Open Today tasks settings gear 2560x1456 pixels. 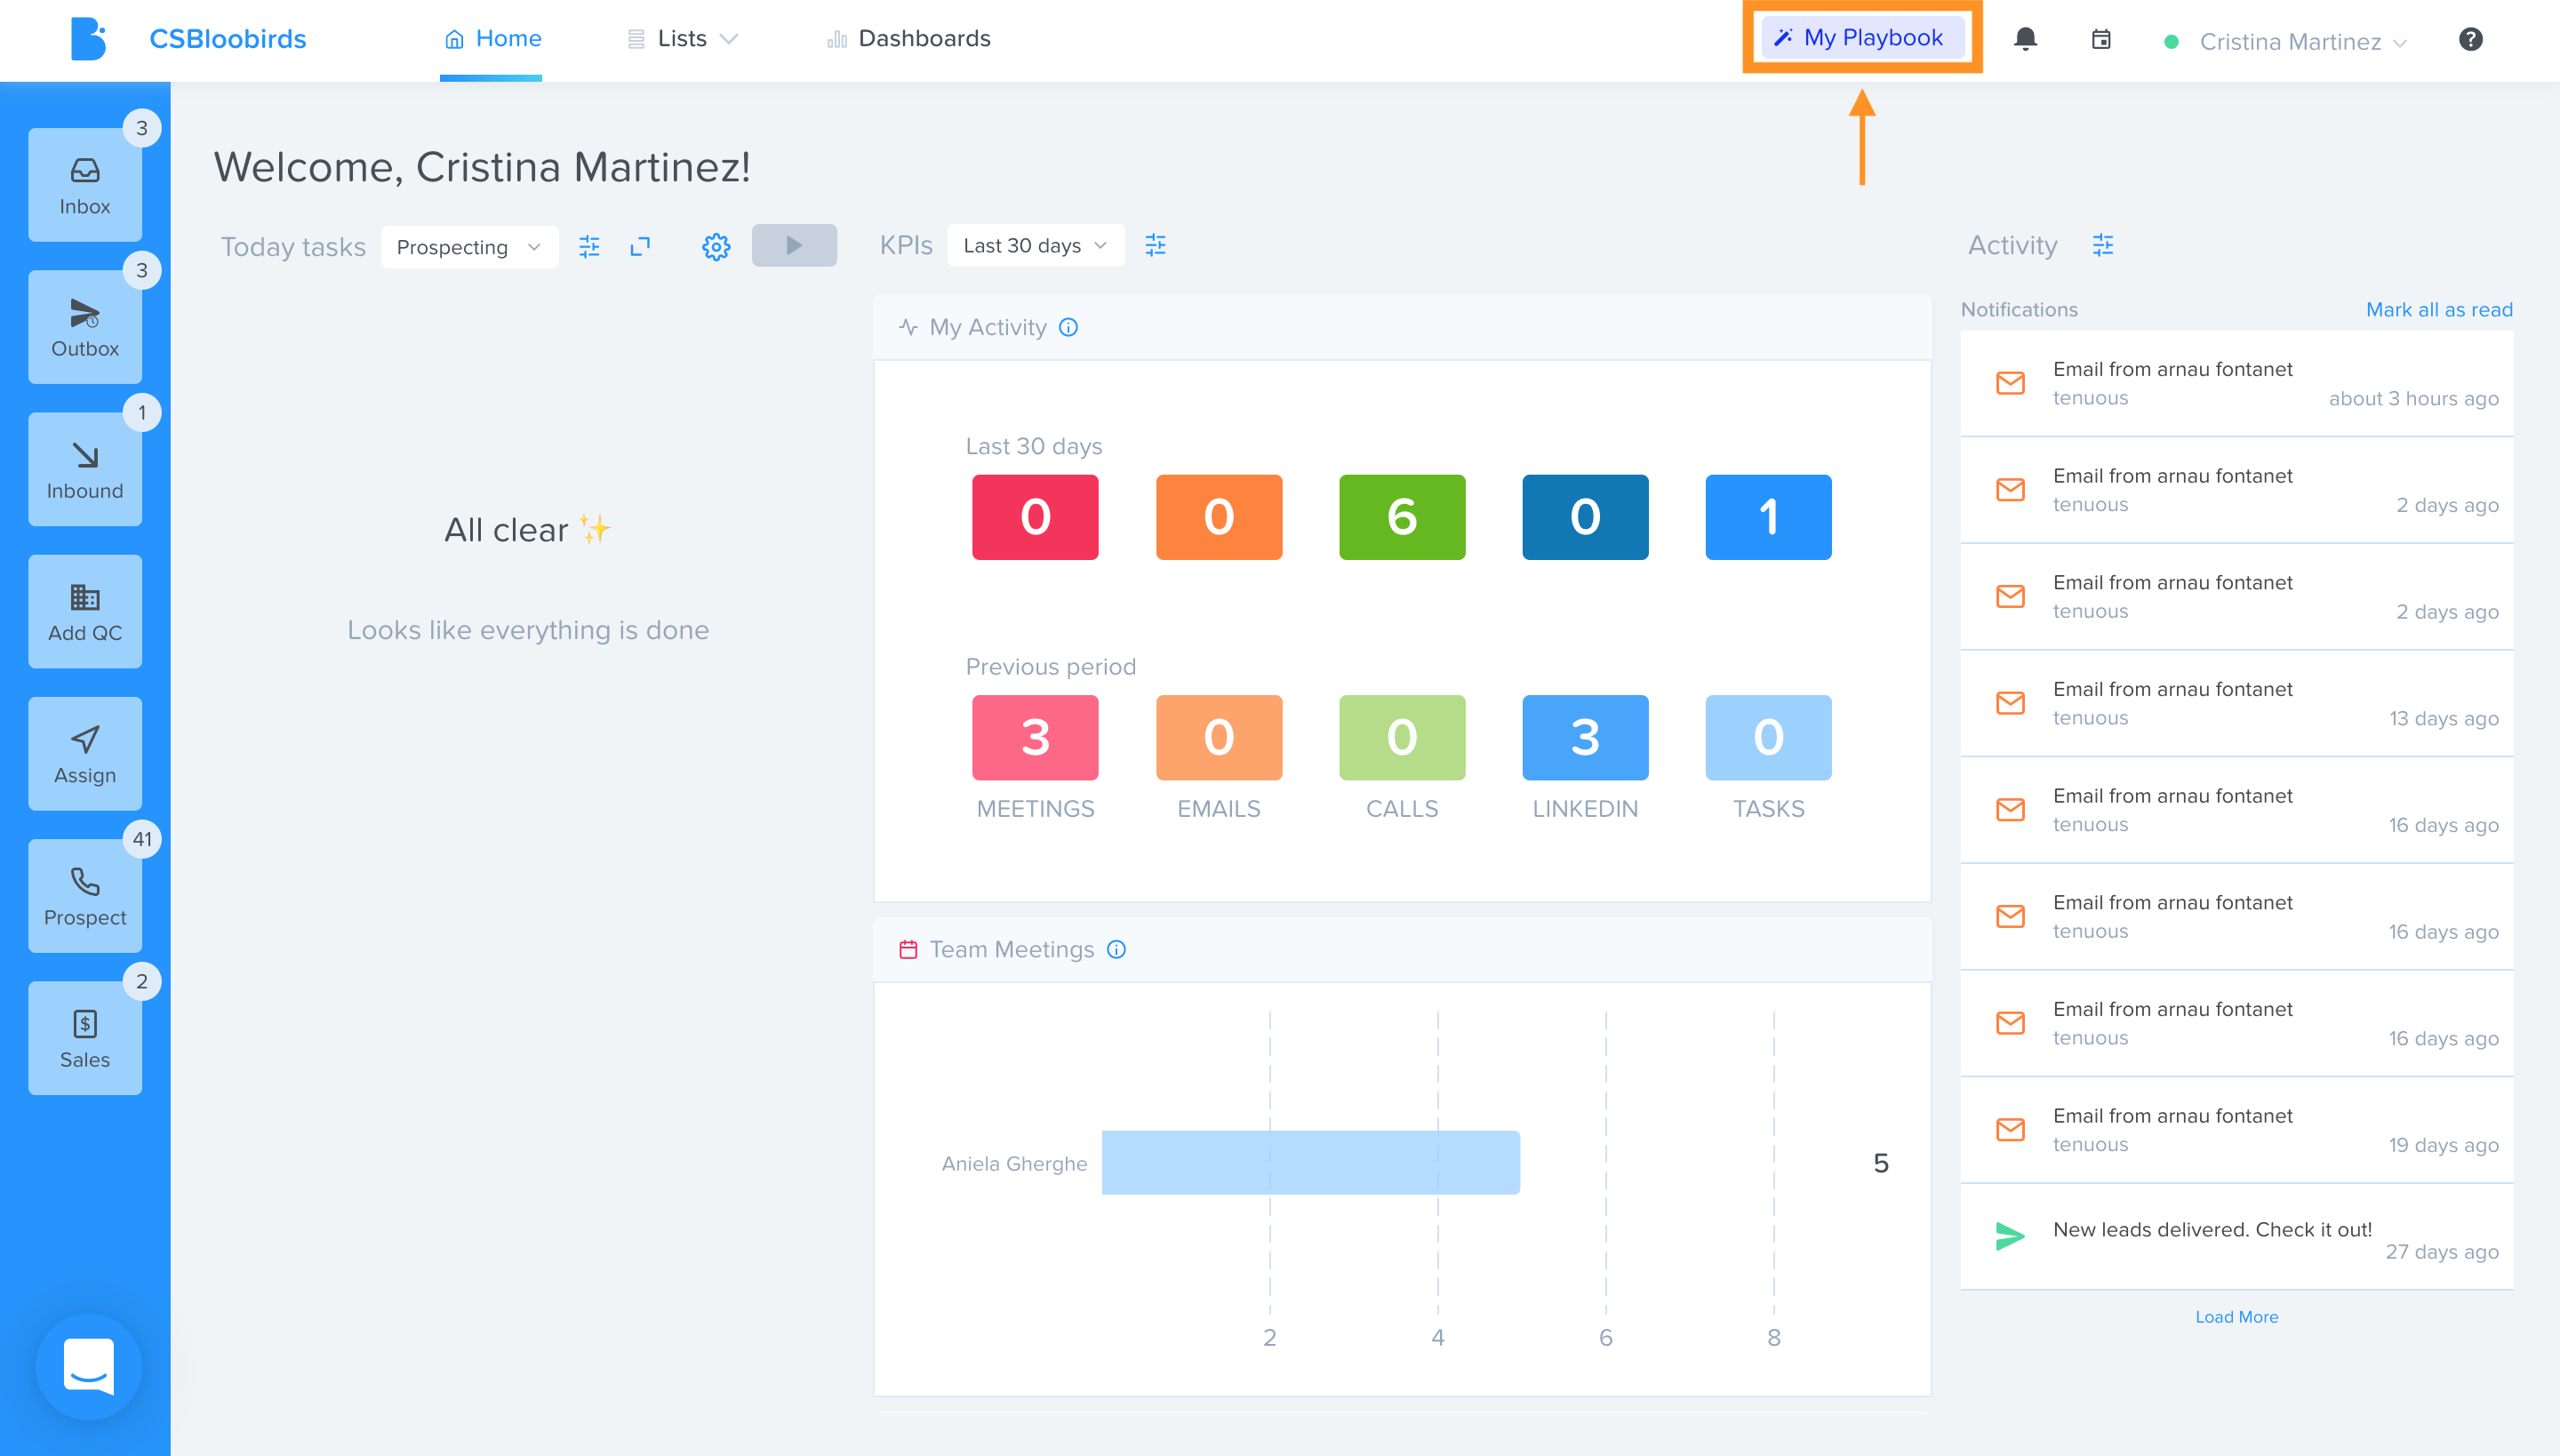click(716, 246)
